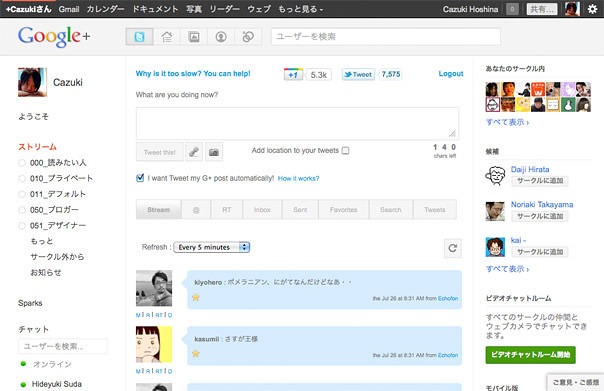Click kasumii's profile picture in stream
Viewport: 604px width, 391px height.
pos(154,344)
